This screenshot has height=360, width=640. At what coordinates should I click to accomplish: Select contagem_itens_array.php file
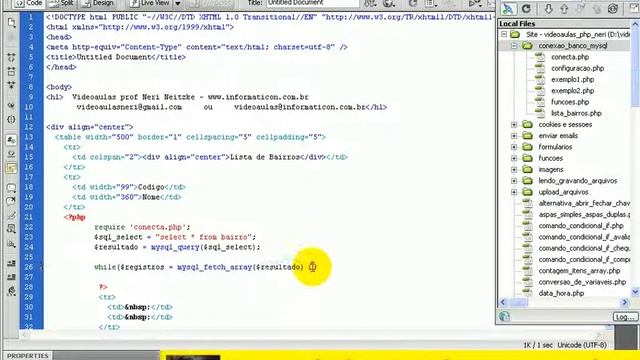[579, 271]
